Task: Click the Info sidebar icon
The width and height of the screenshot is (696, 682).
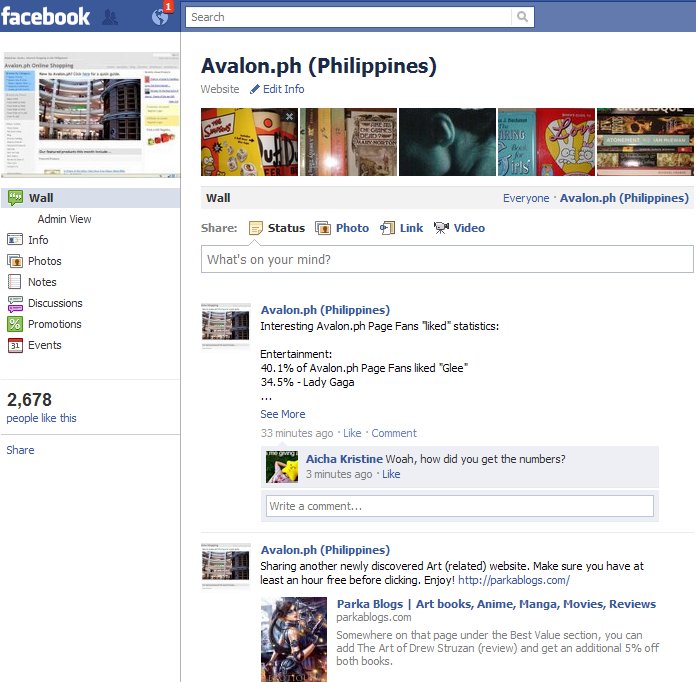Action: coord(15,240)
